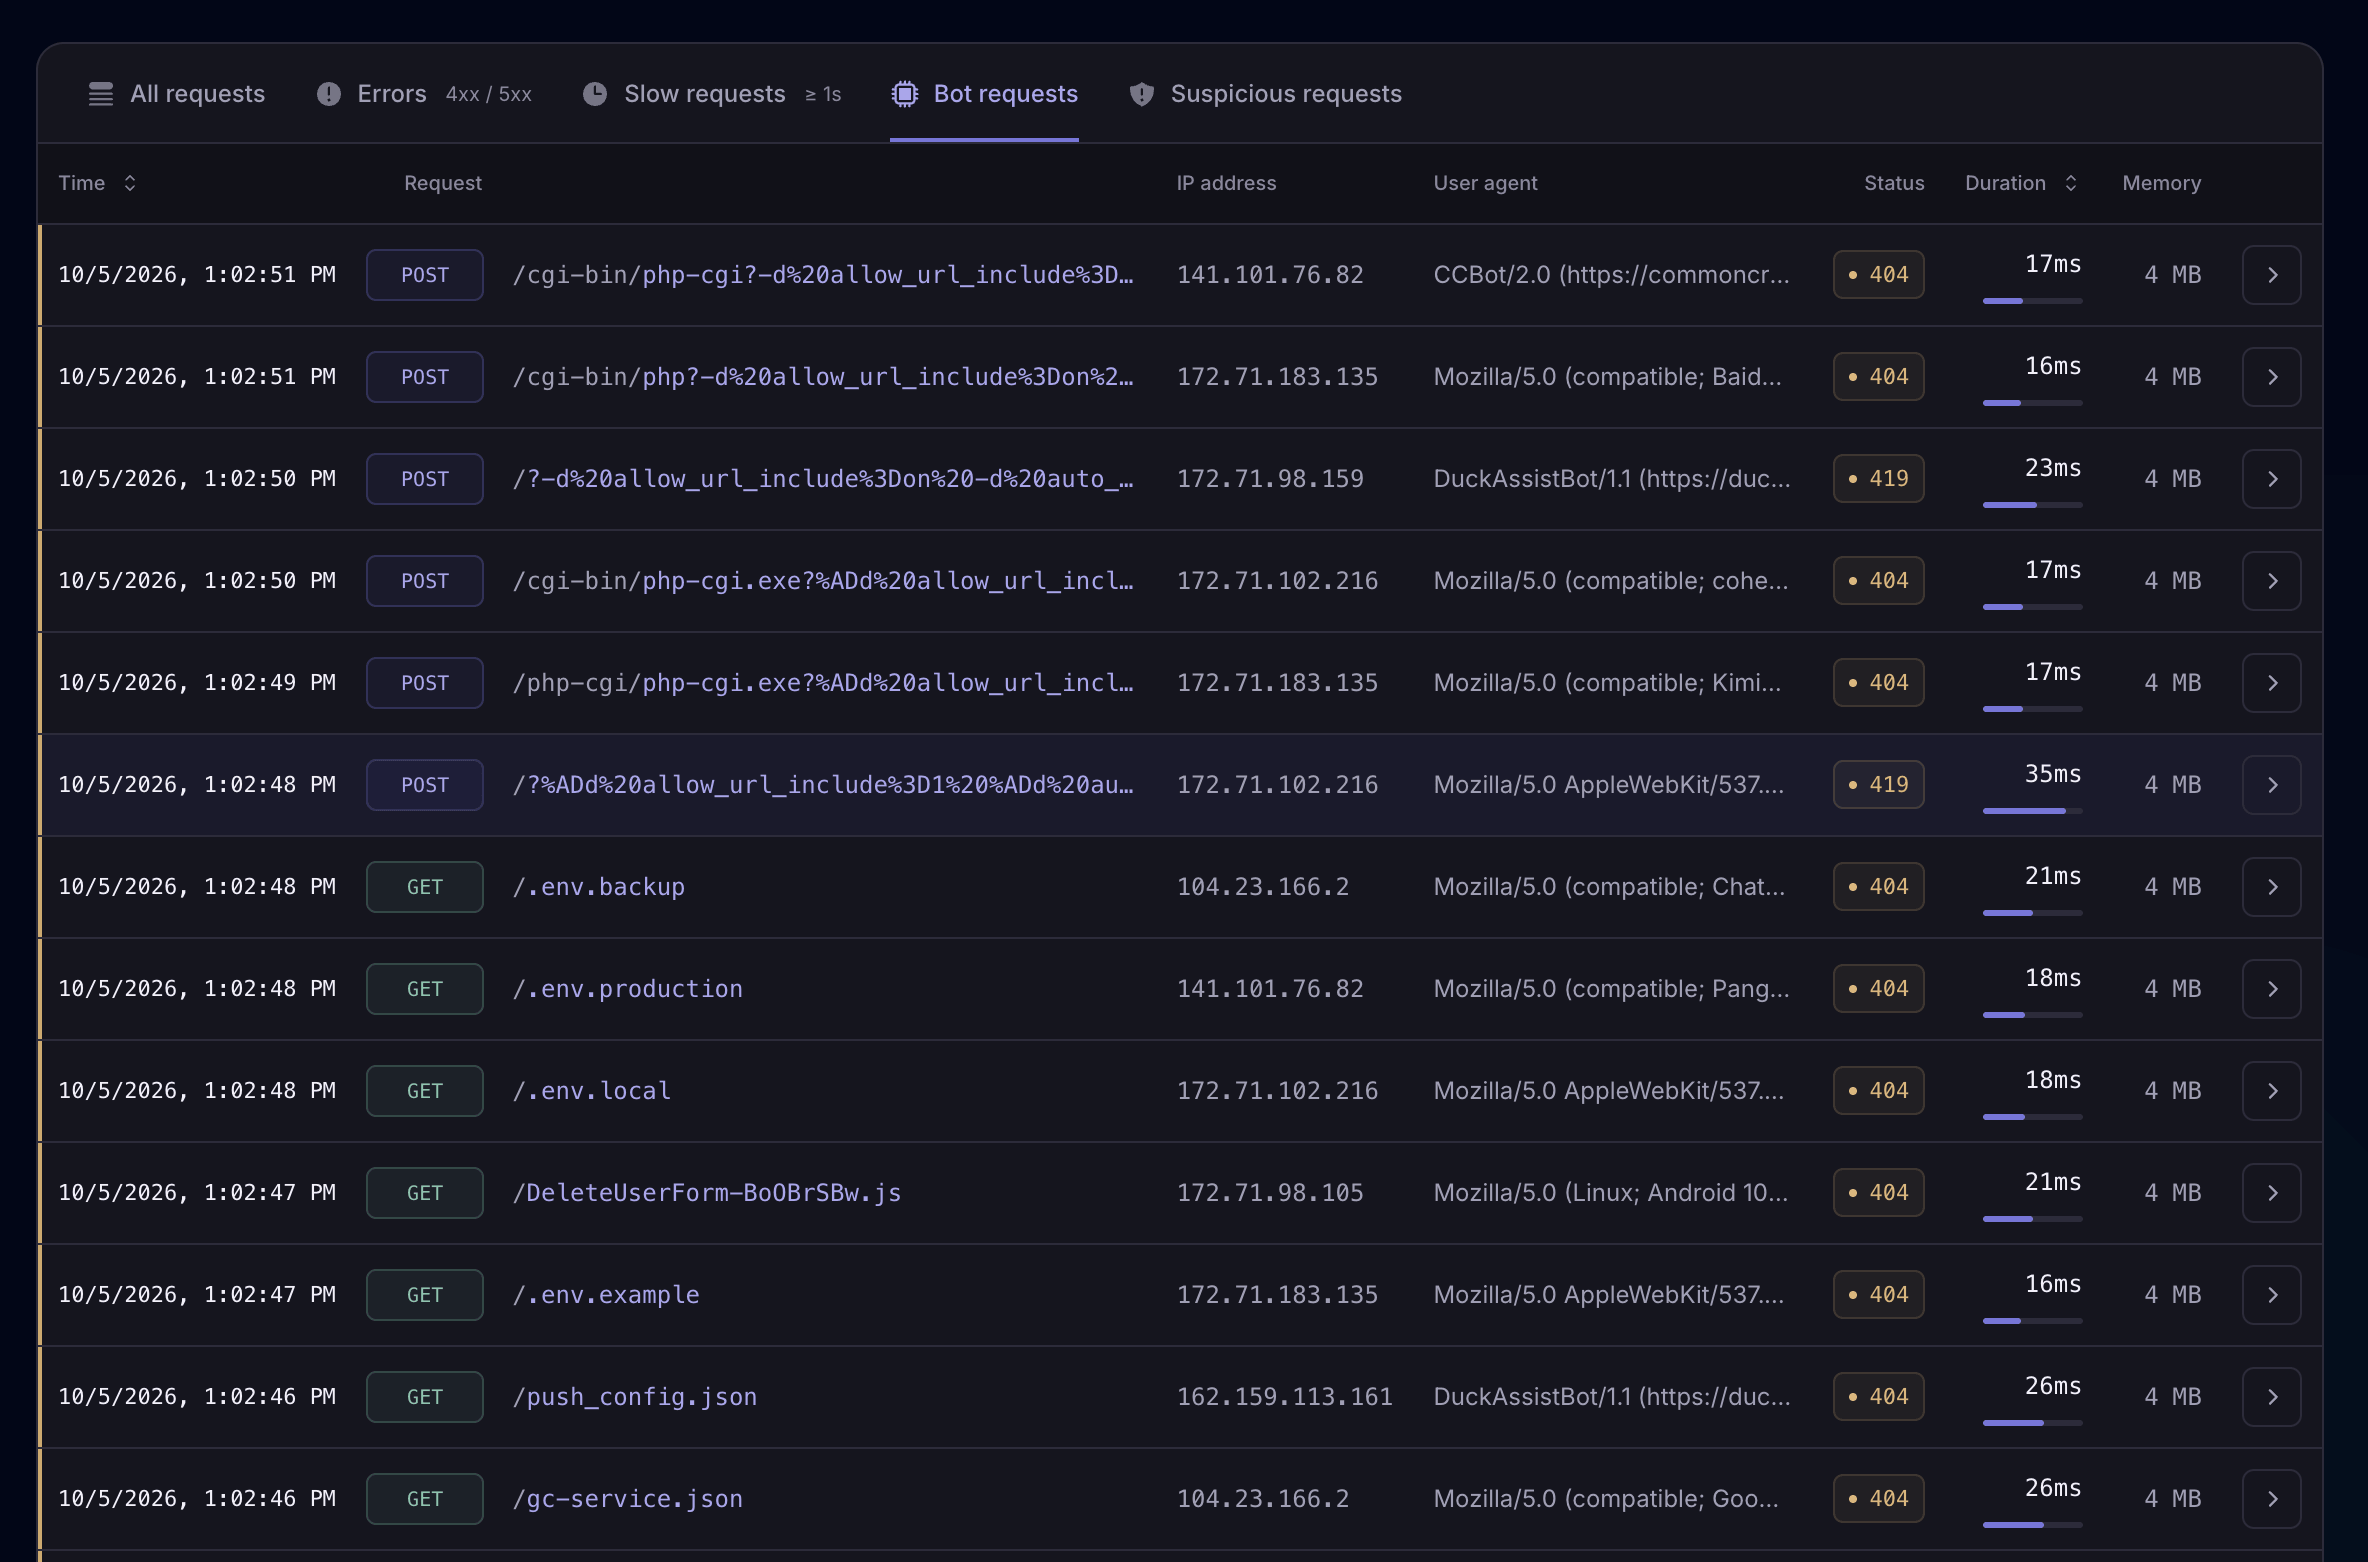Click Mozilla/5.0 (compatible; Pang user agent

(x=1612, y=989)
